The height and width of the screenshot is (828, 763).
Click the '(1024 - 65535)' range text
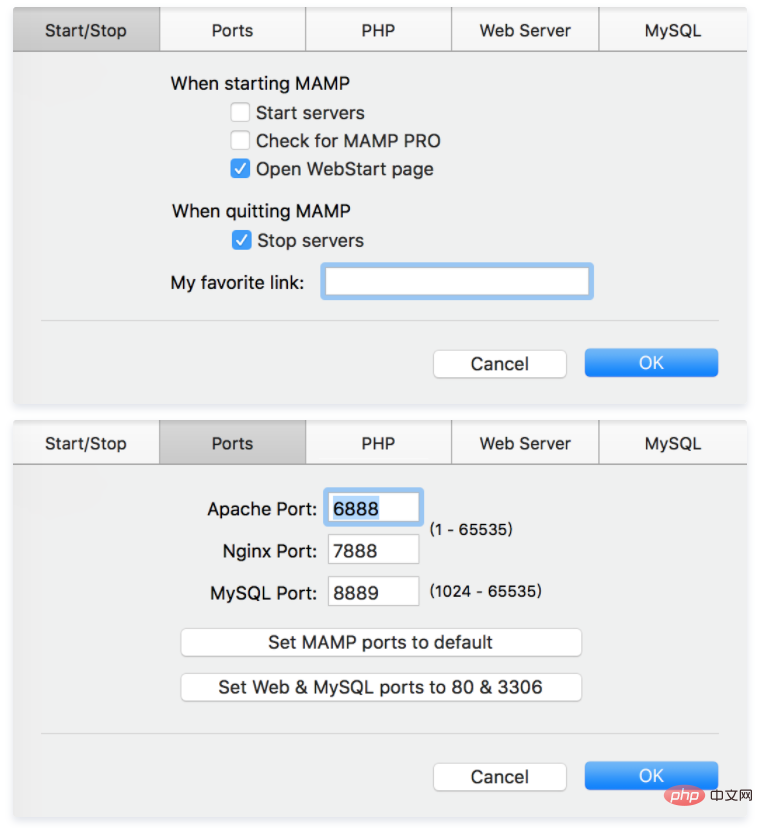point(485,591)
